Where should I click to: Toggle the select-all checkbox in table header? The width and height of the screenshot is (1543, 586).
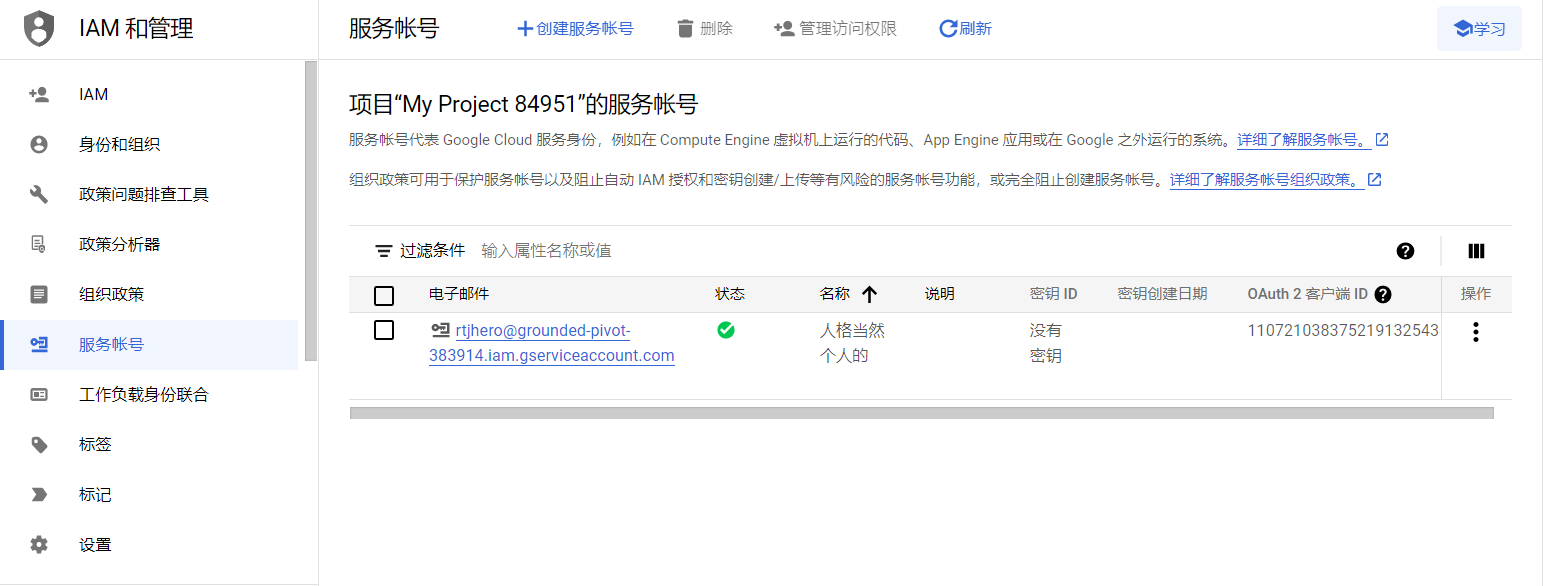(384, 295)
